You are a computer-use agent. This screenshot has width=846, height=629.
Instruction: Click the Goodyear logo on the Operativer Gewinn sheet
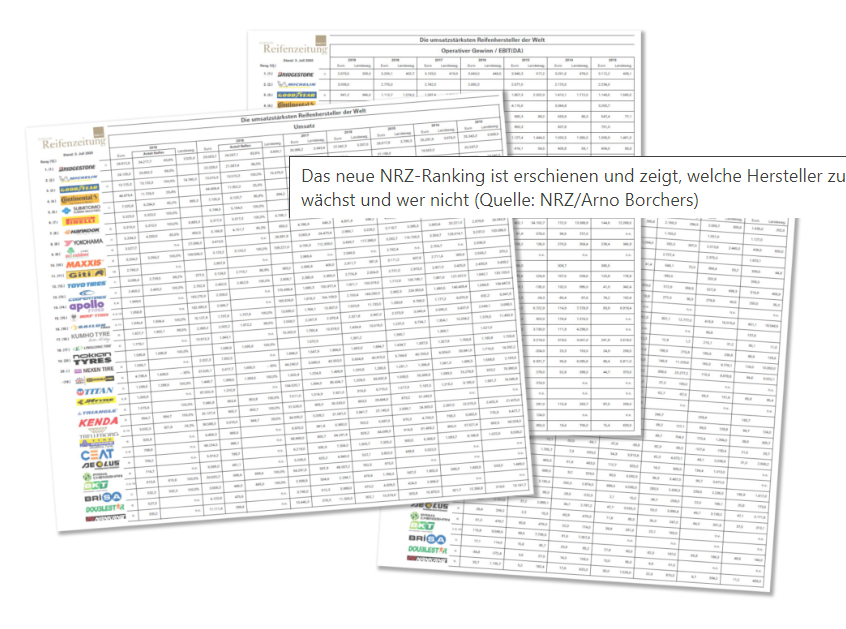296,95
